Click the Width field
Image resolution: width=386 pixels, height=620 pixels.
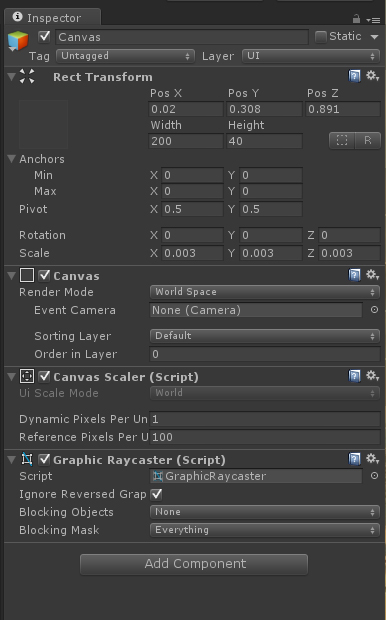point(186,141)
